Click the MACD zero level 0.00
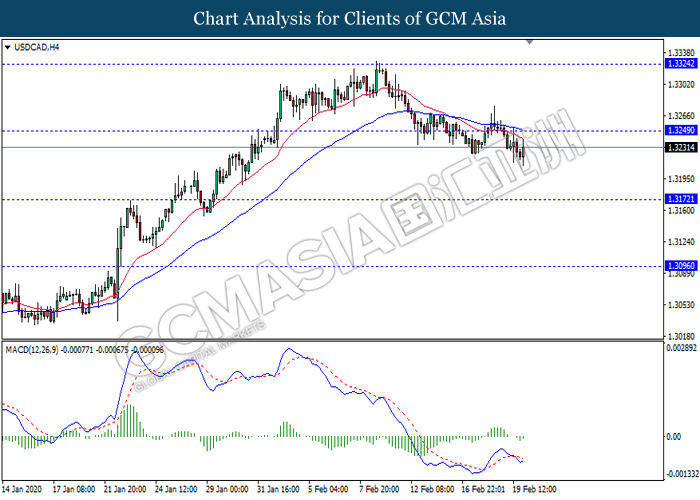 pos(673,437)
